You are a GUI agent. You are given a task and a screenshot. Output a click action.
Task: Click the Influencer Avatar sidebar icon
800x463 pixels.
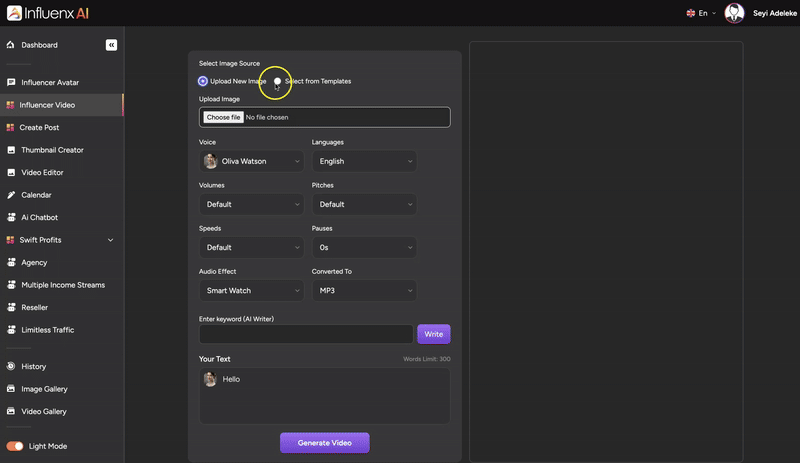click(x=11, y=82)
